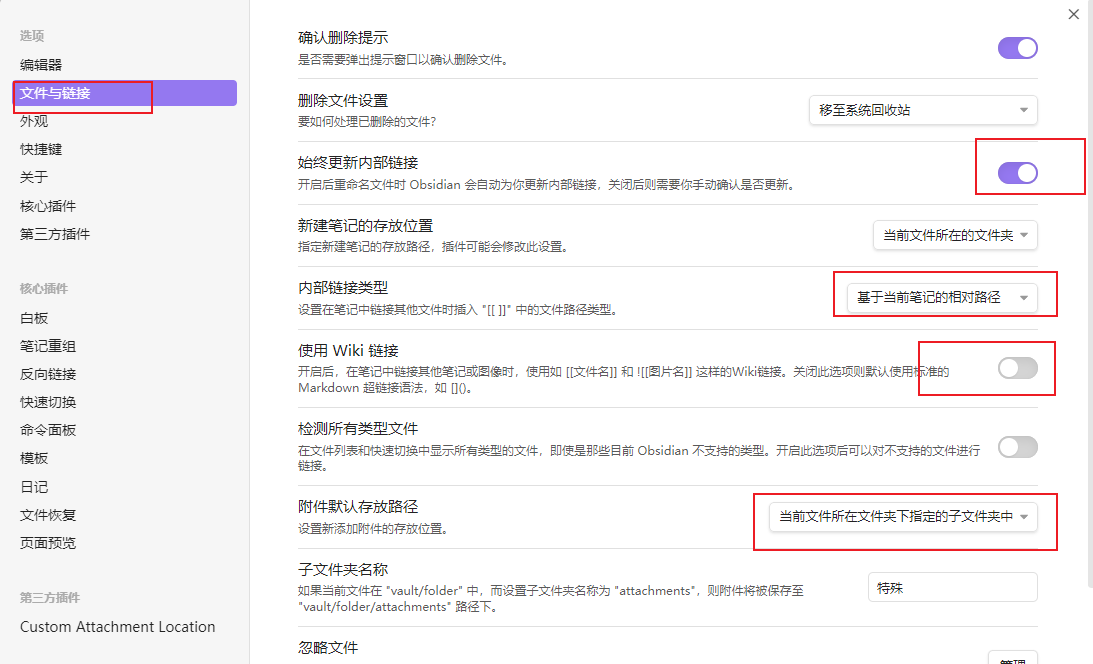1093x664 pixels.
Task: Open the 文件恢复 plugin settings
Action: point(48,515)
